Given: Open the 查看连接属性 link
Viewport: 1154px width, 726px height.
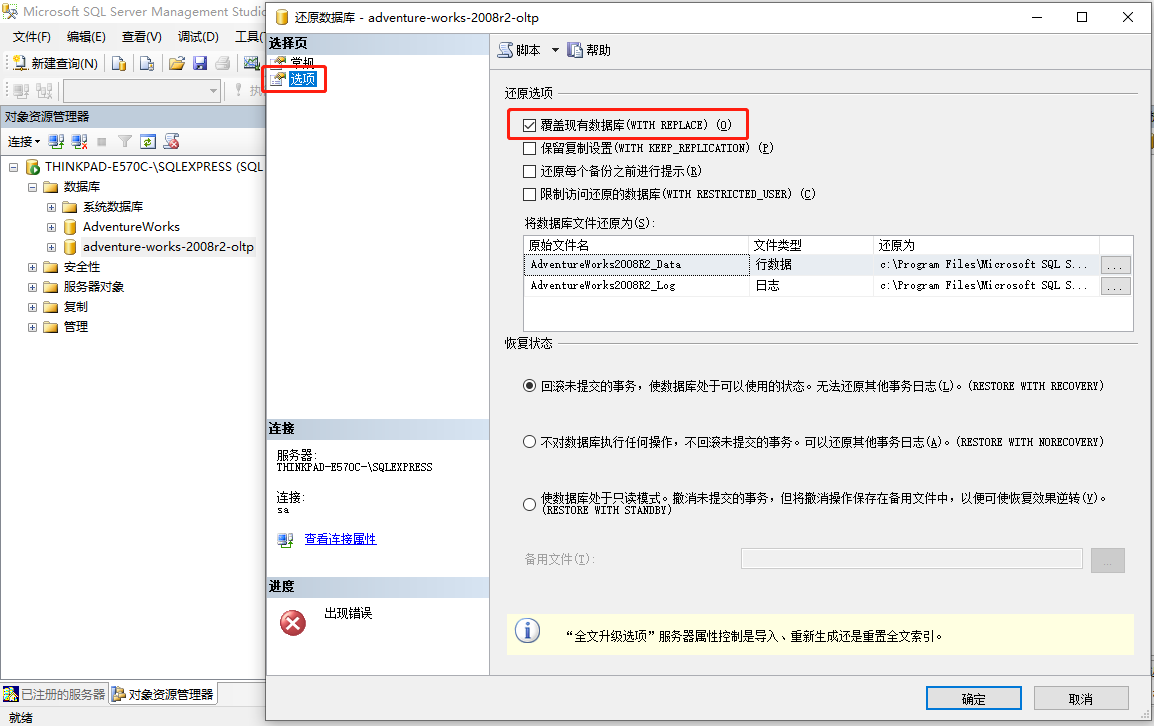Looking at the screenshot, I should (x=340, y=539).
